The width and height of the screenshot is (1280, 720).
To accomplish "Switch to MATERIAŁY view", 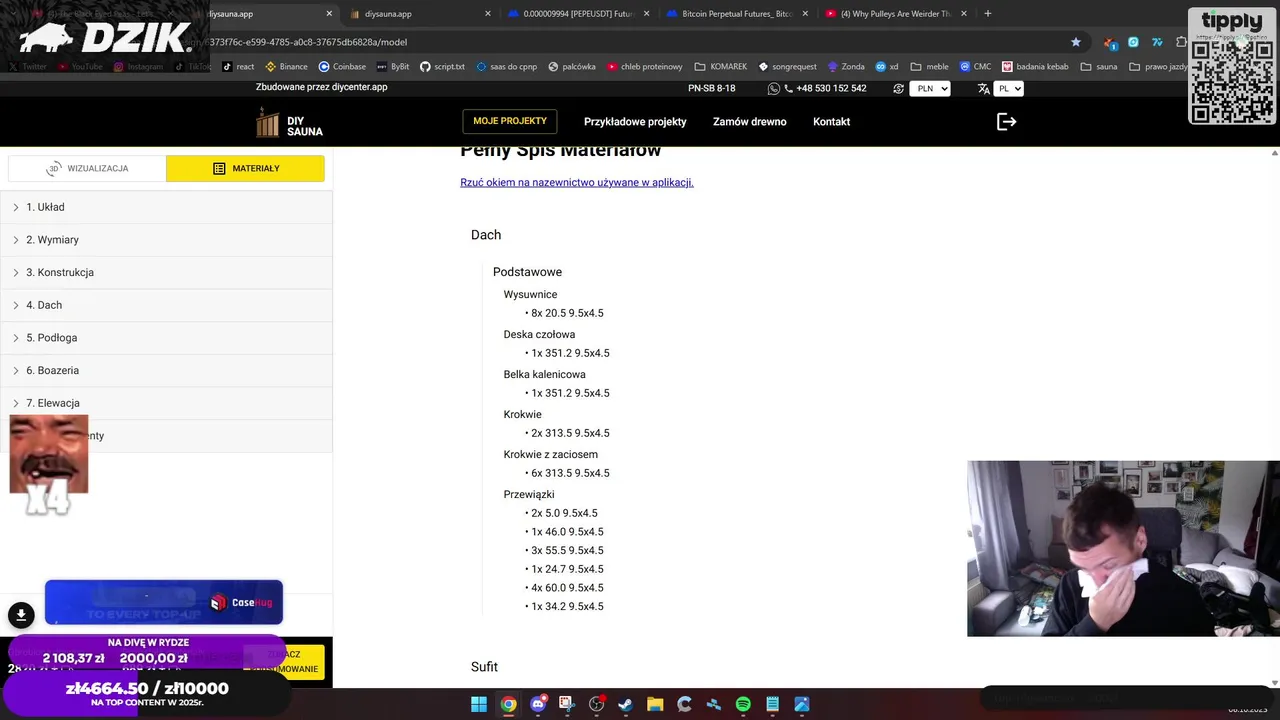I will [245, 168].
